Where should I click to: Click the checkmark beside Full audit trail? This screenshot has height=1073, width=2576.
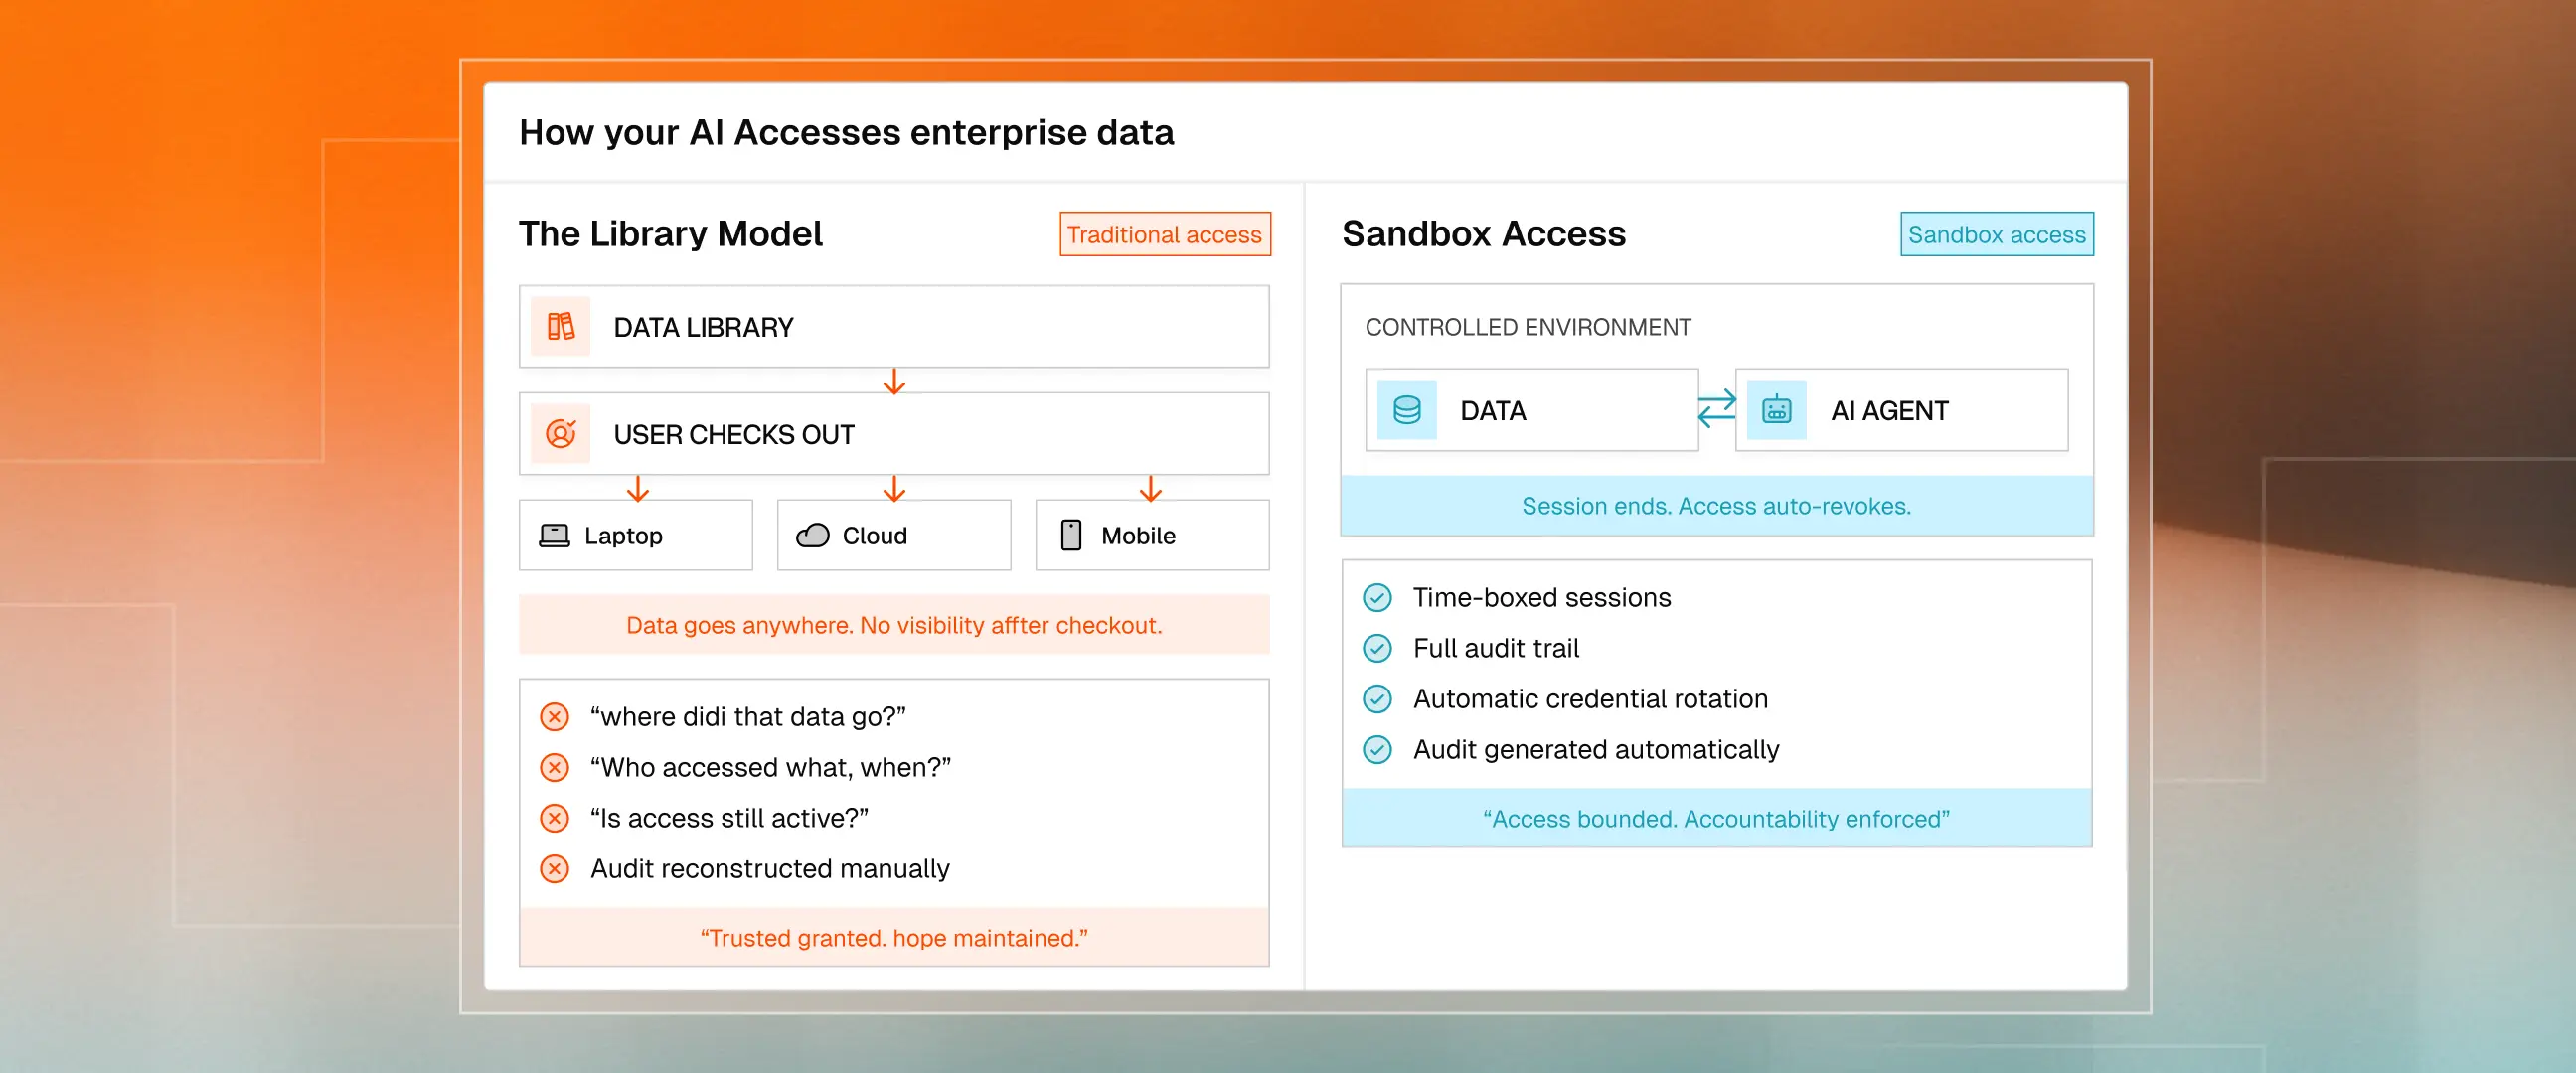[1377, 649]
